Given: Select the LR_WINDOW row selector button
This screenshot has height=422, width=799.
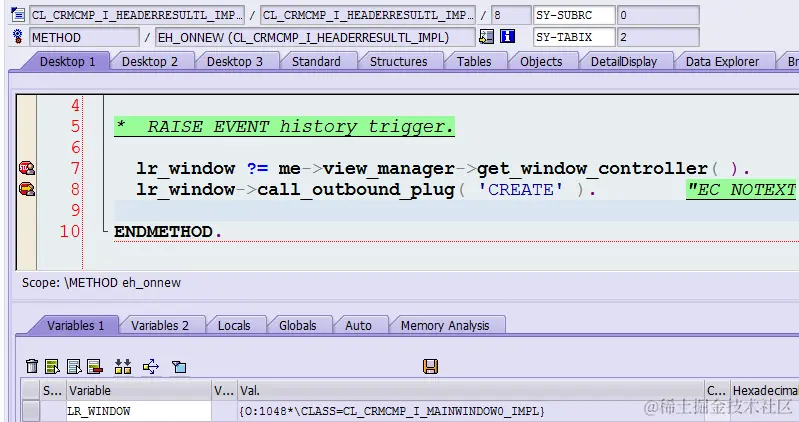Looking at the screenshot, I should point(31,411).
